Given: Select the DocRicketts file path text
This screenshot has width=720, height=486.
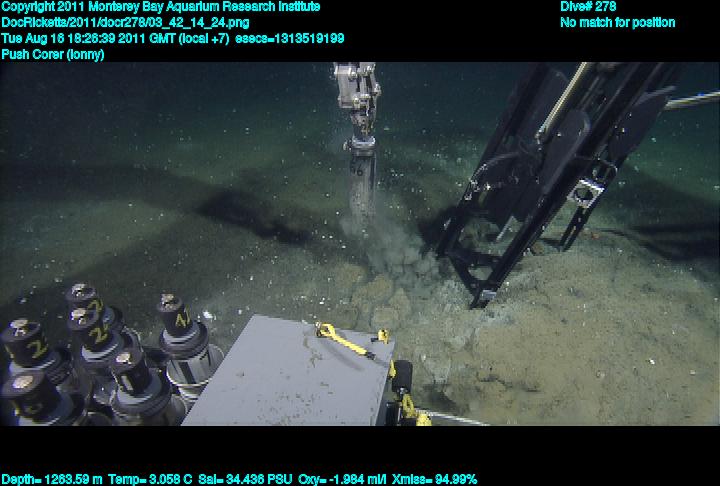Looking at the screenshot, I should pos(125,22).
